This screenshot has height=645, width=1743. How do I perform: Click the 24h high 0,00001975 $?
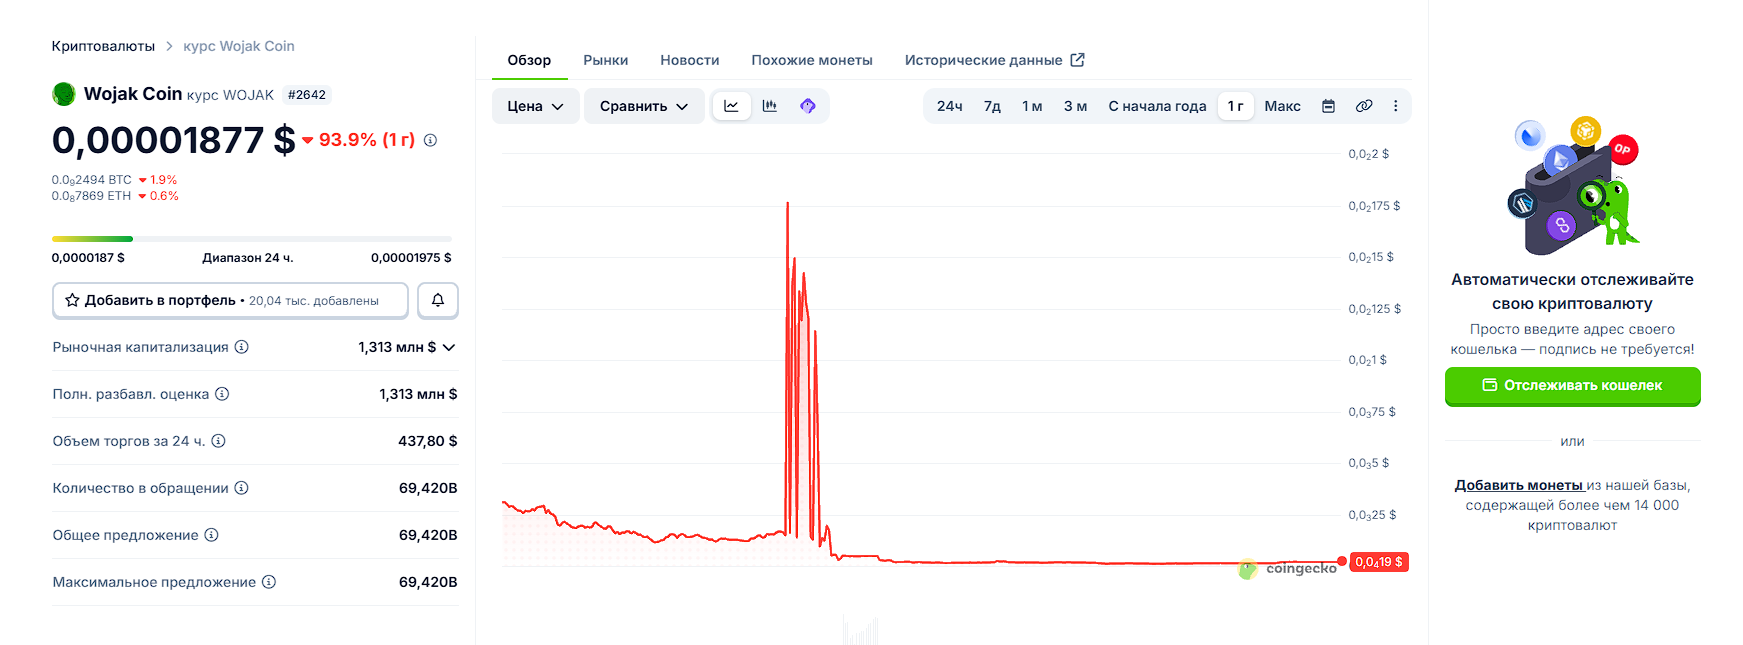411,258
